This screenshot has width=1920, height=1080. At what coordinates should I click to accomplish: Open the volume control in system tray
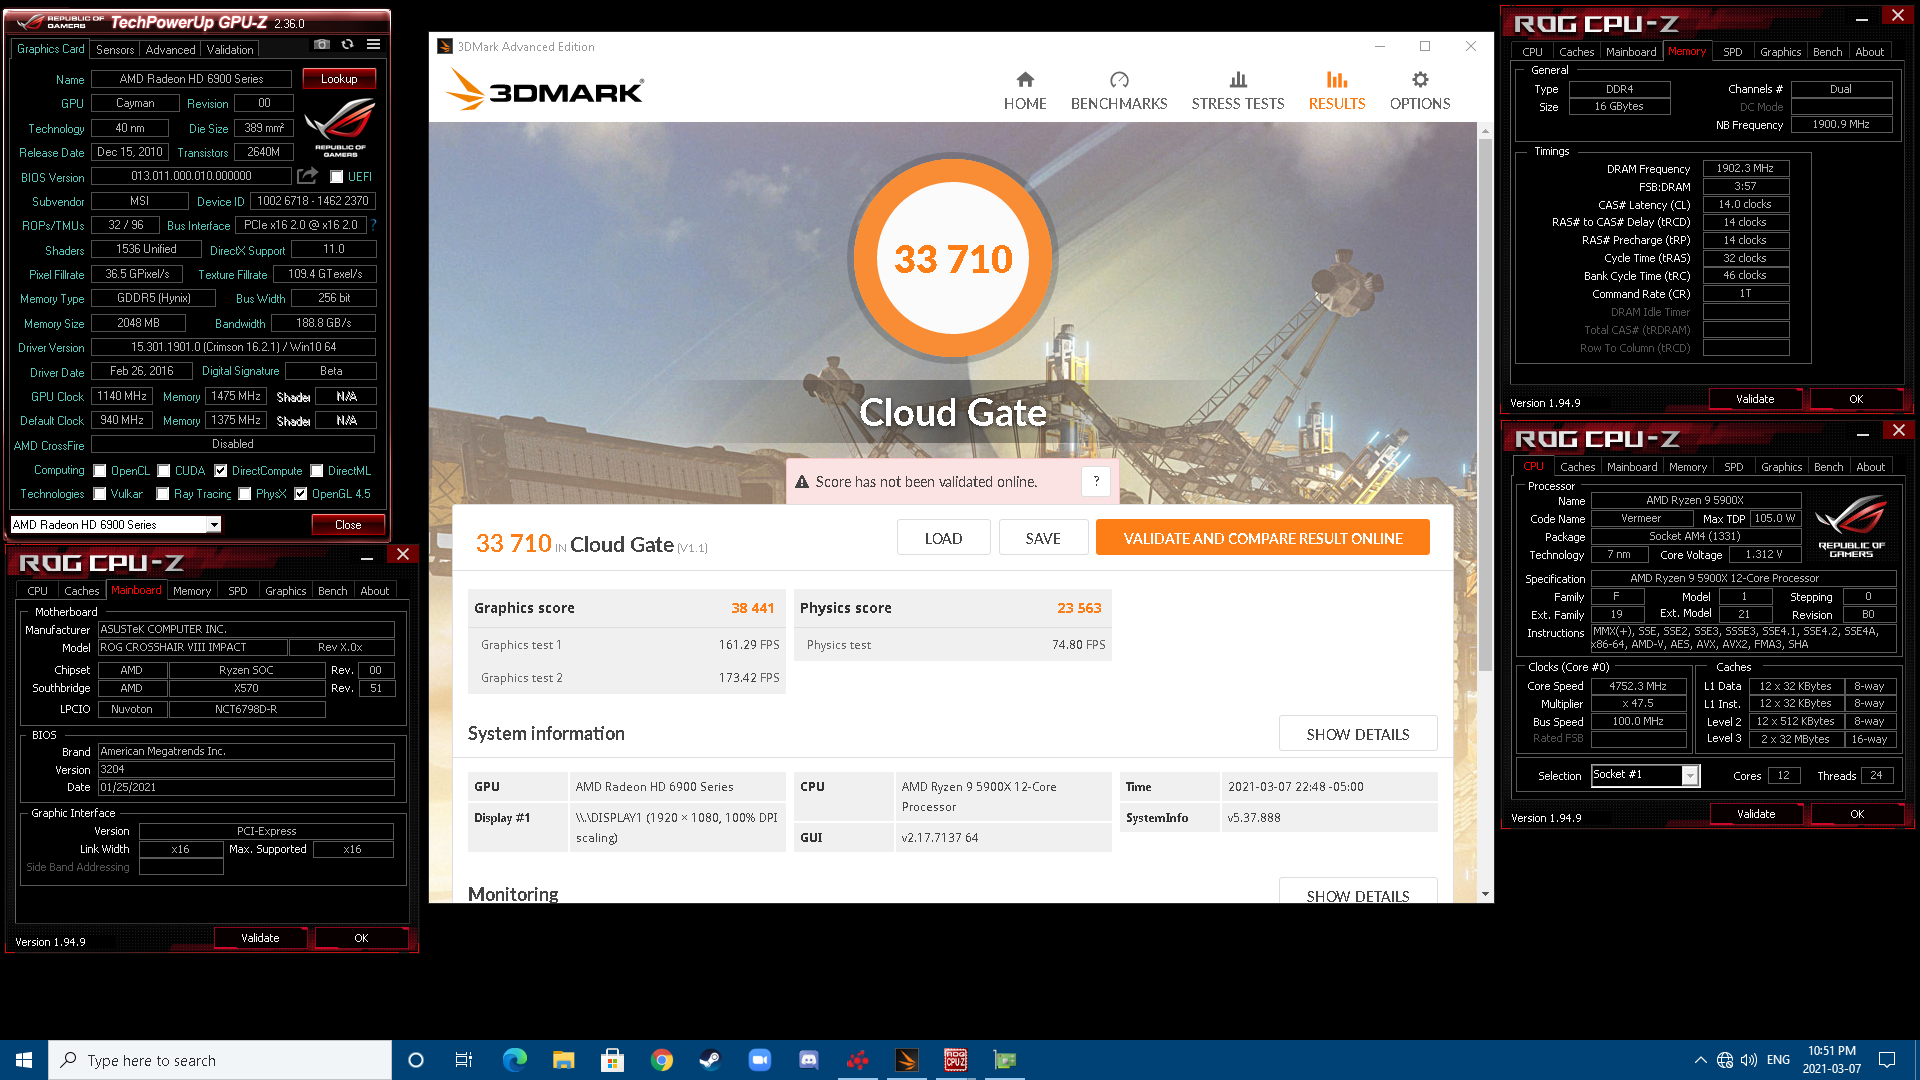point(1749,1060)
